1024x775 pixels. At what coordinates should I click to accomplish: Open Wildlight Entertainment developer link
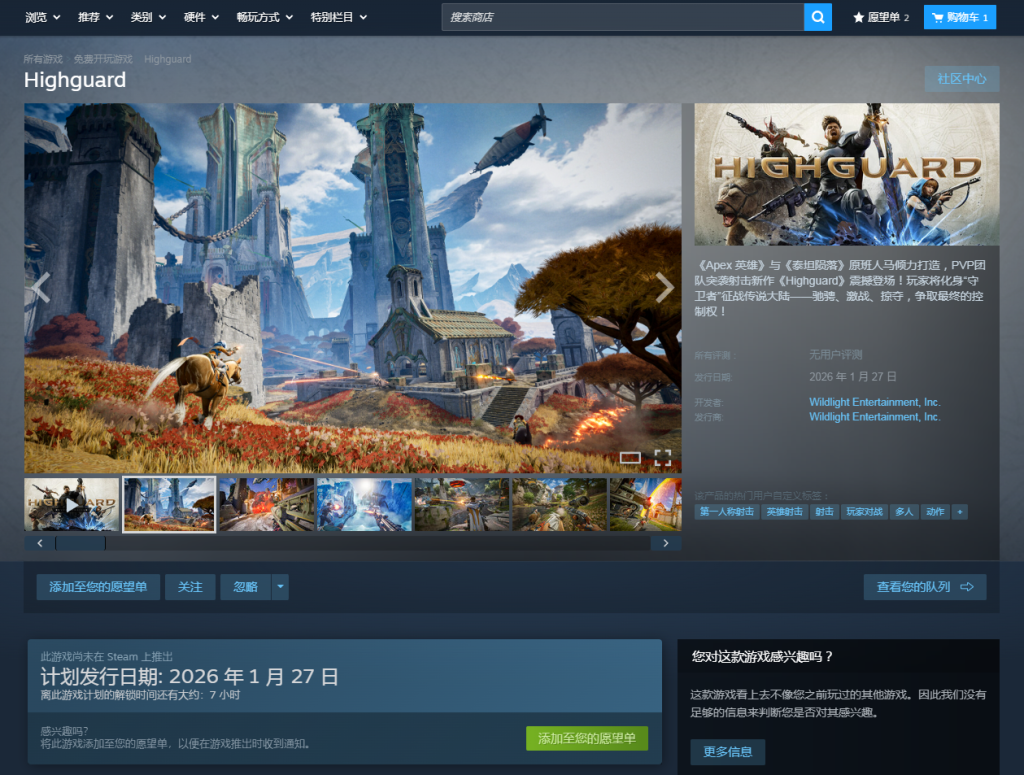coord(874,402)
